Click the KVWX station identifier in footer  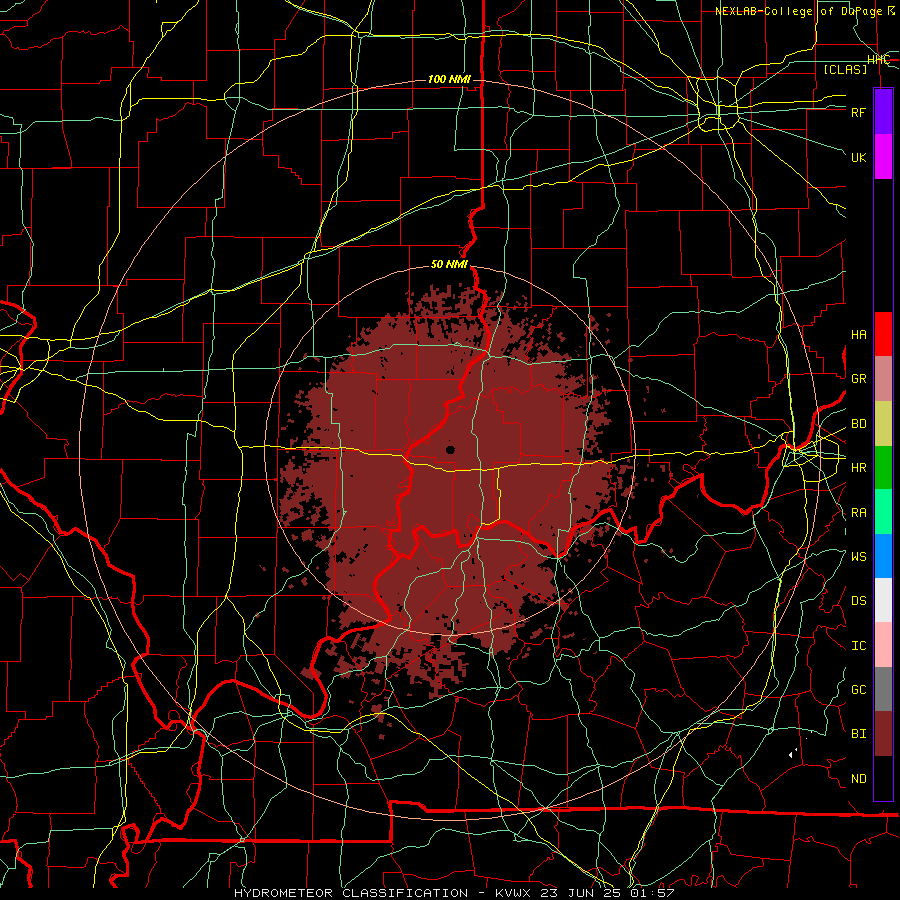click(x=513, y=893)
